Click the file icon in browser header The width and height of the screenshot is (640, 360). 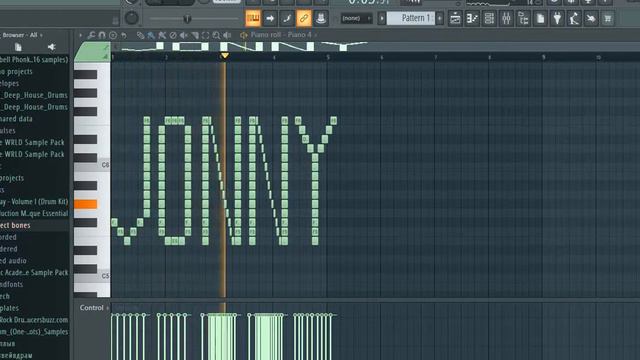(x=18, y=47)
